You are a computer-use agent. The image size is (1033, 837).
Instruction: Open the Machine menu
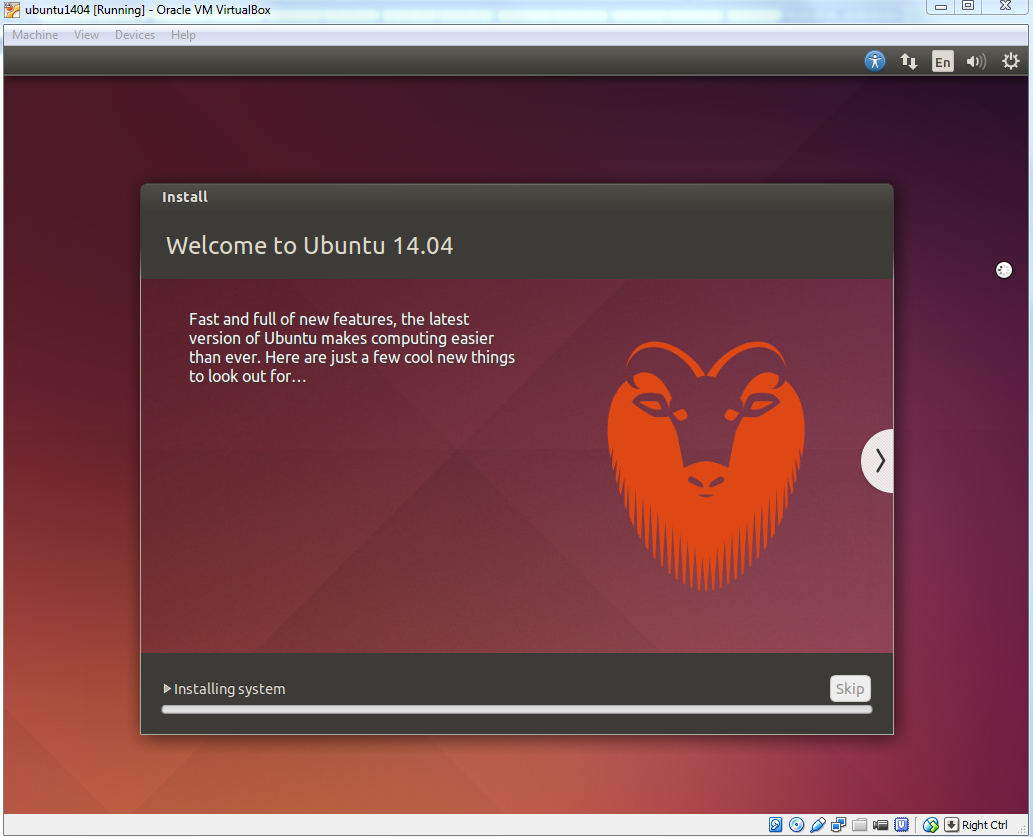click(34, 34)
